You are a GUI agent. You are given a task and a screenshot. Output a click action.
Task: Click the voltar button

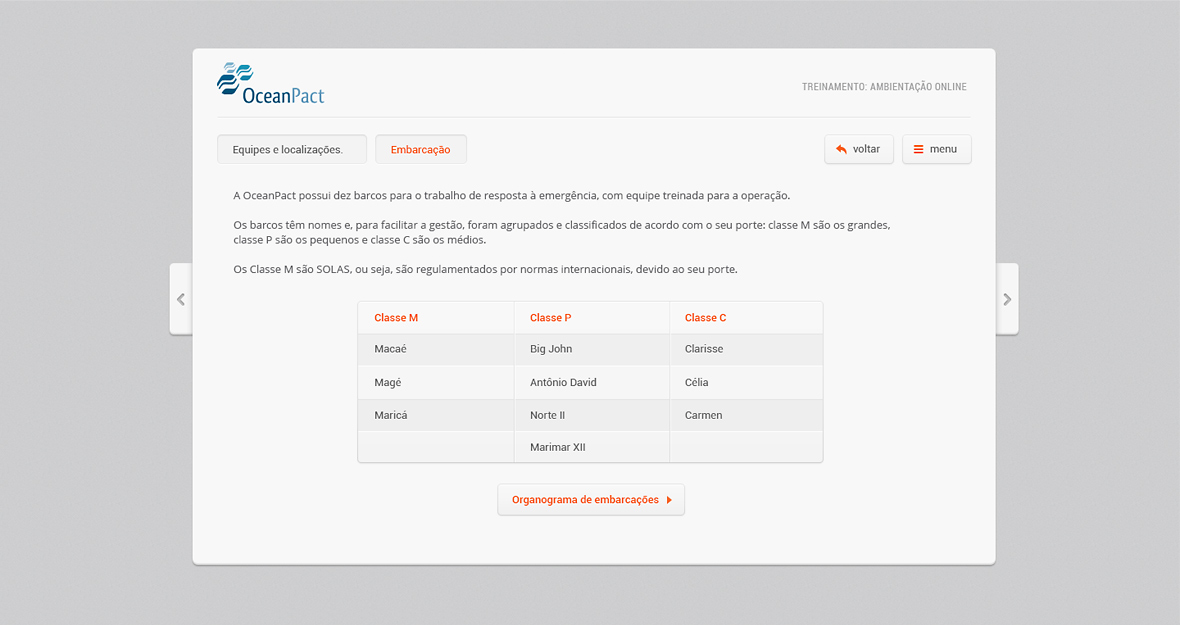pyautogui.click(x=859, y=149)
